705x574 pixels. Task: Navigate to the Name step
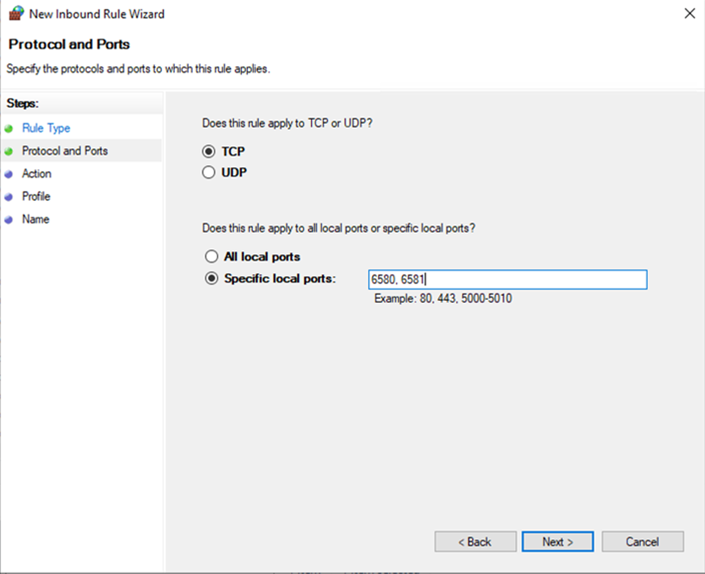(35, 219)
